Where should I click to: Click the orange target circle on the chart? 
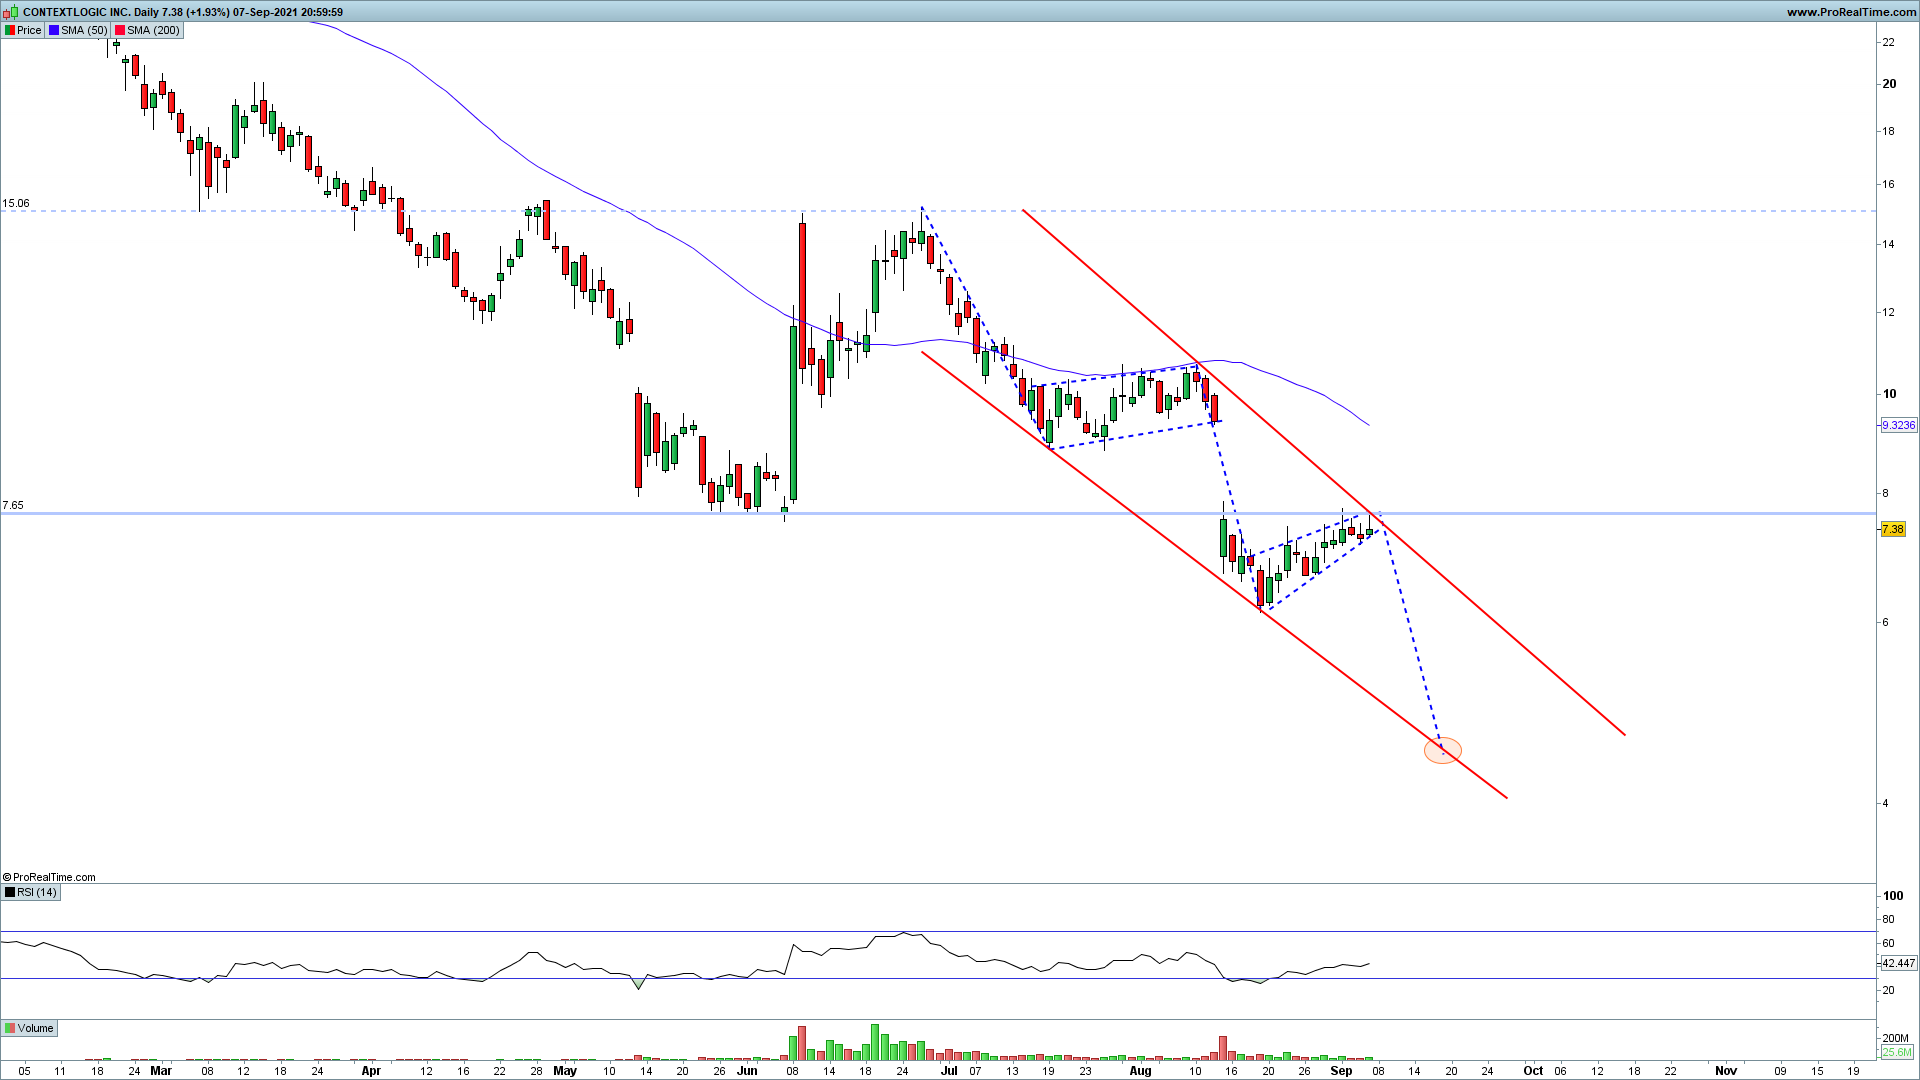pyautogui.click(x=1442, y=750)
